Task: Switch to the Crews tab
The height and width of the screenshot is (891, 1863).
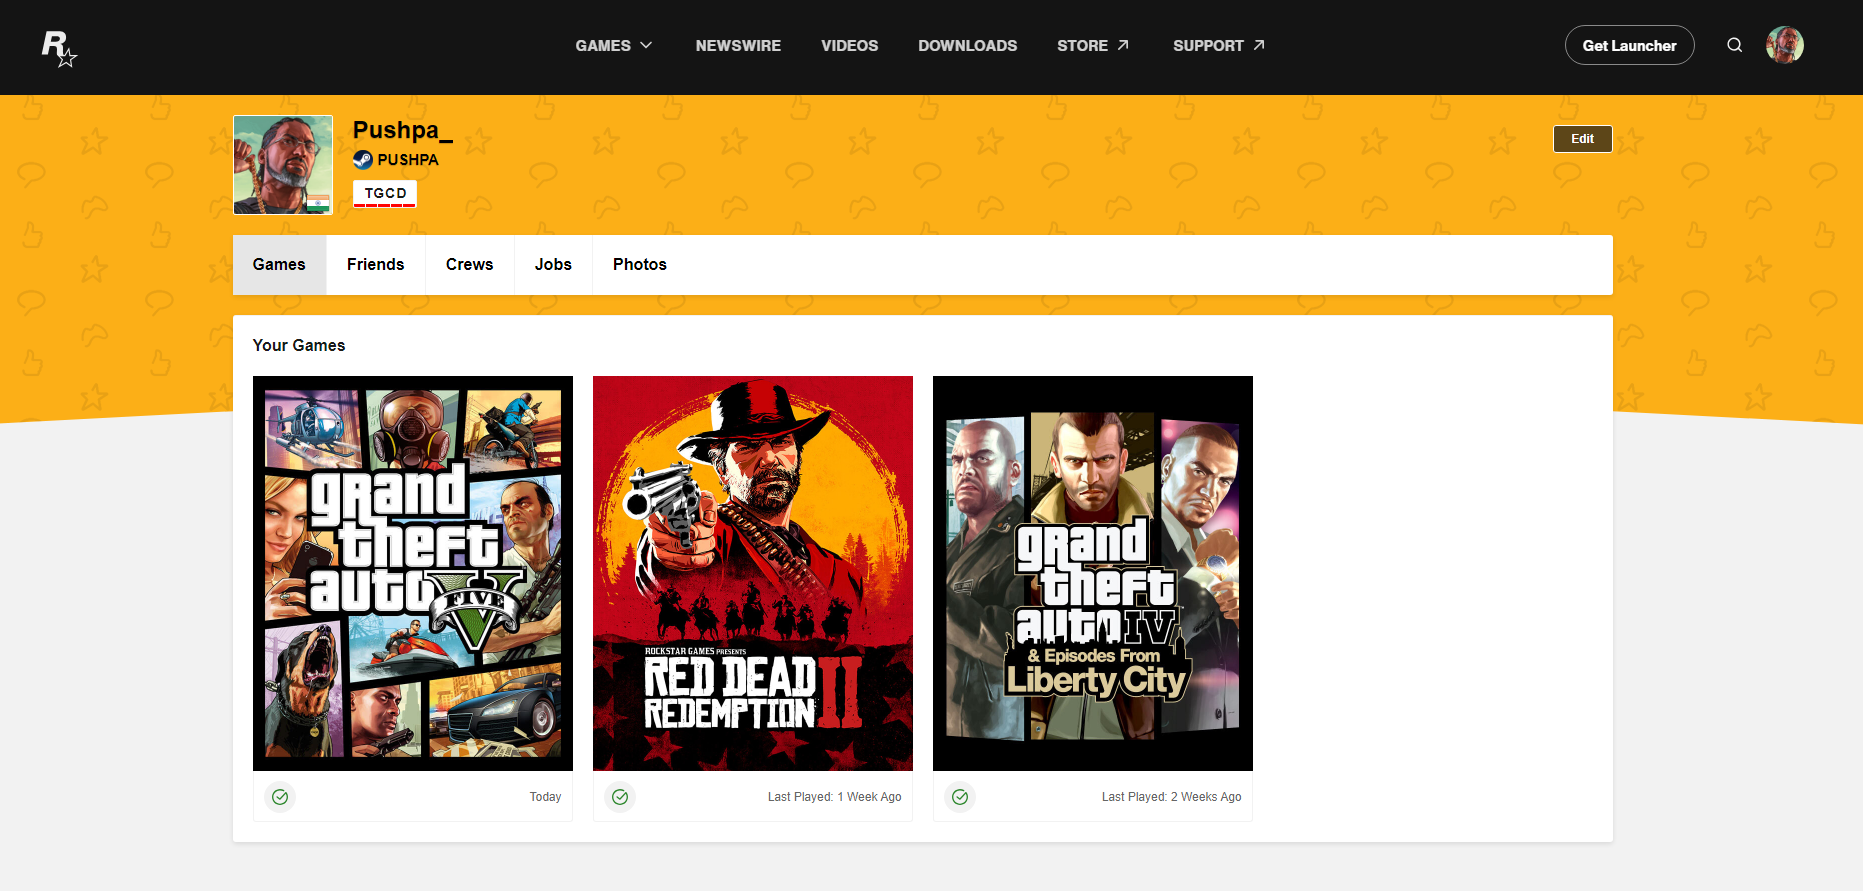Action: click(x=470, y=265)
